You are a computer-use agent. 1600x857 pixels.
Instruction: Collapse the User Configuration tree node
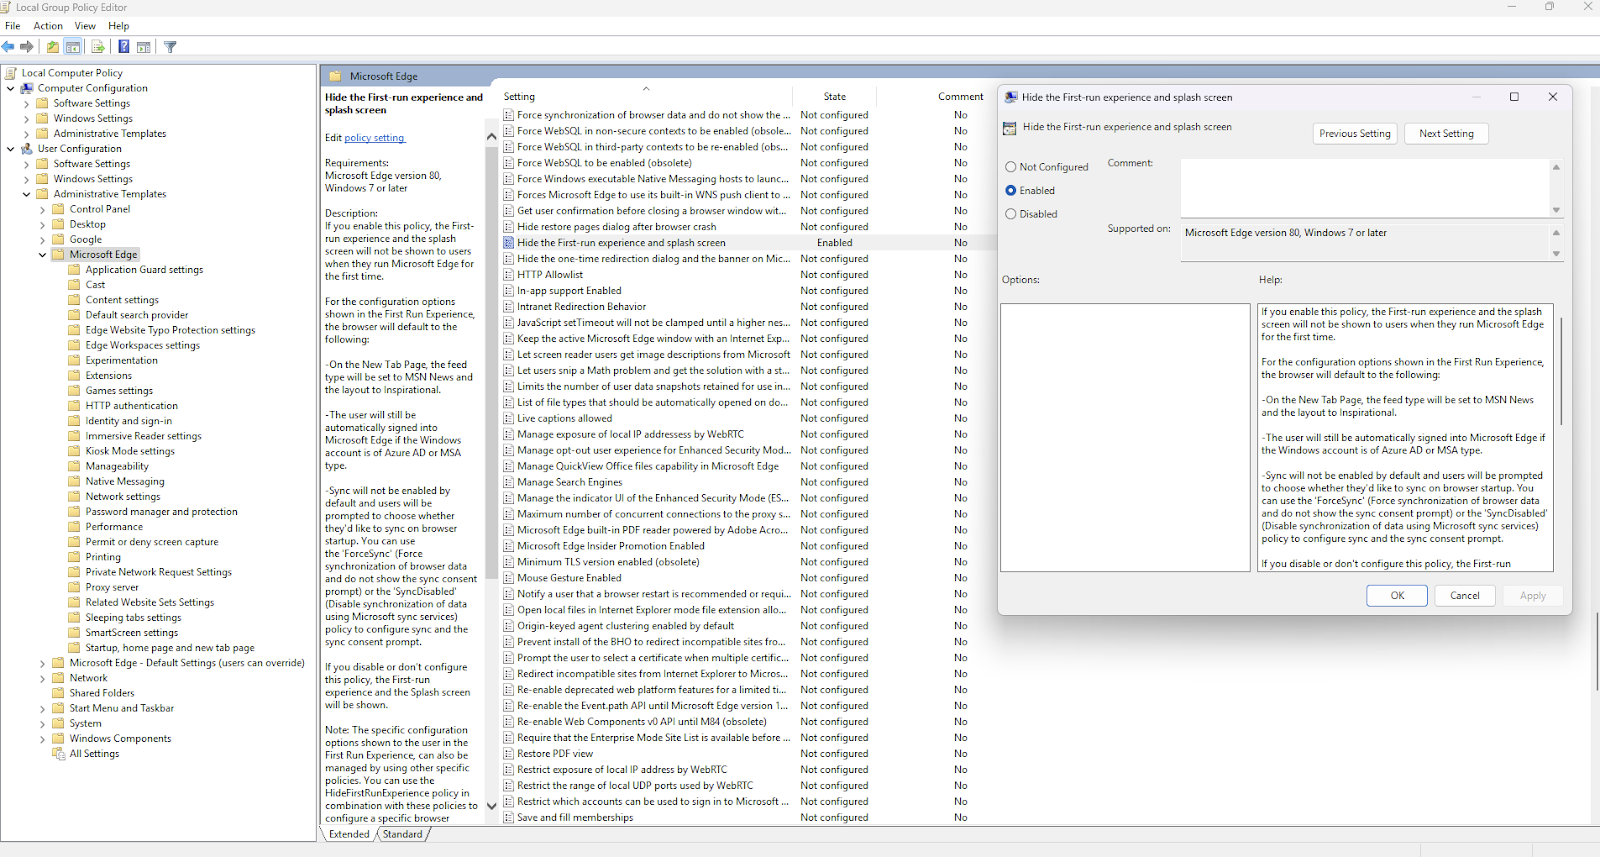[x=11, y=149]
